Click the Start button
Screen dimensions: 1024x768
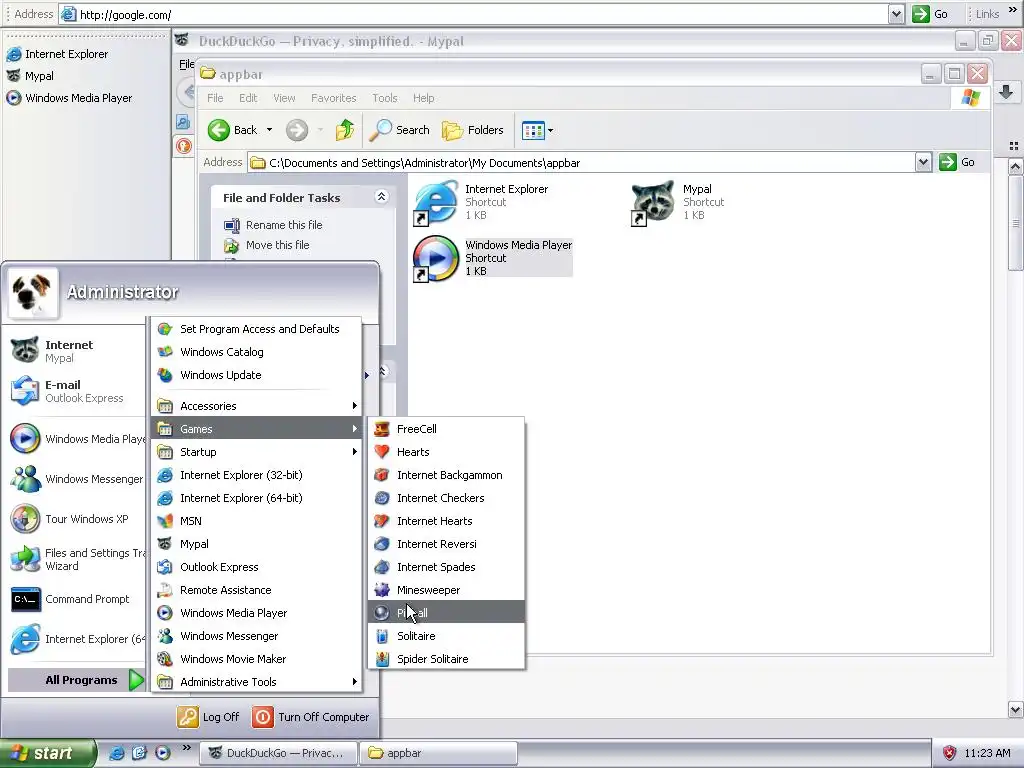(x=47, y=753)
